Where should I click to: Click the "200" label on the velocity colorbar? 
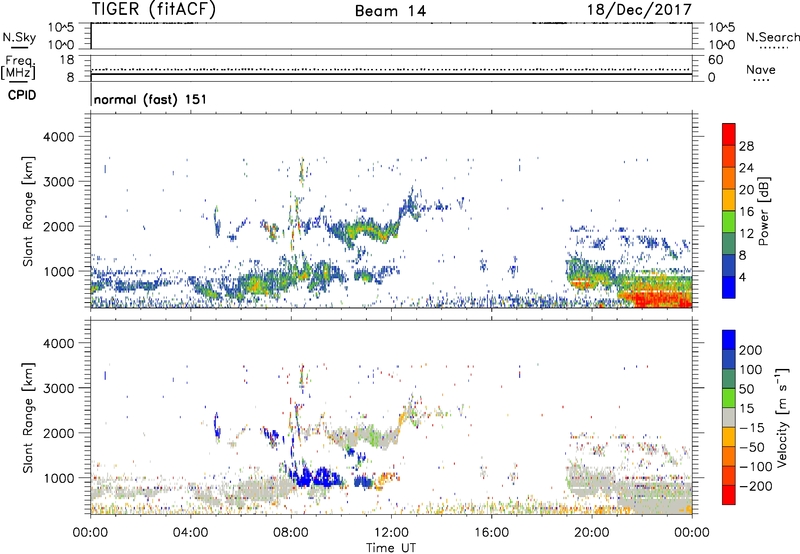click(x=751, y=350)
